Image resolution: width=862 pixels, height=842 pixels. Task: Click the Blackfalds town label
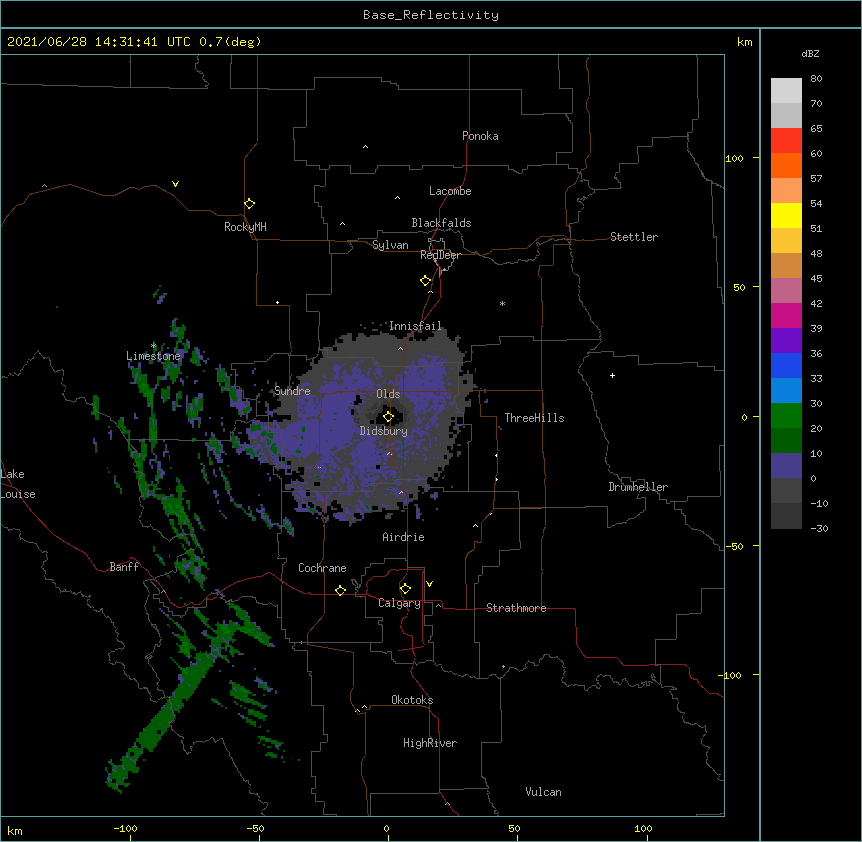pos(441,223)
